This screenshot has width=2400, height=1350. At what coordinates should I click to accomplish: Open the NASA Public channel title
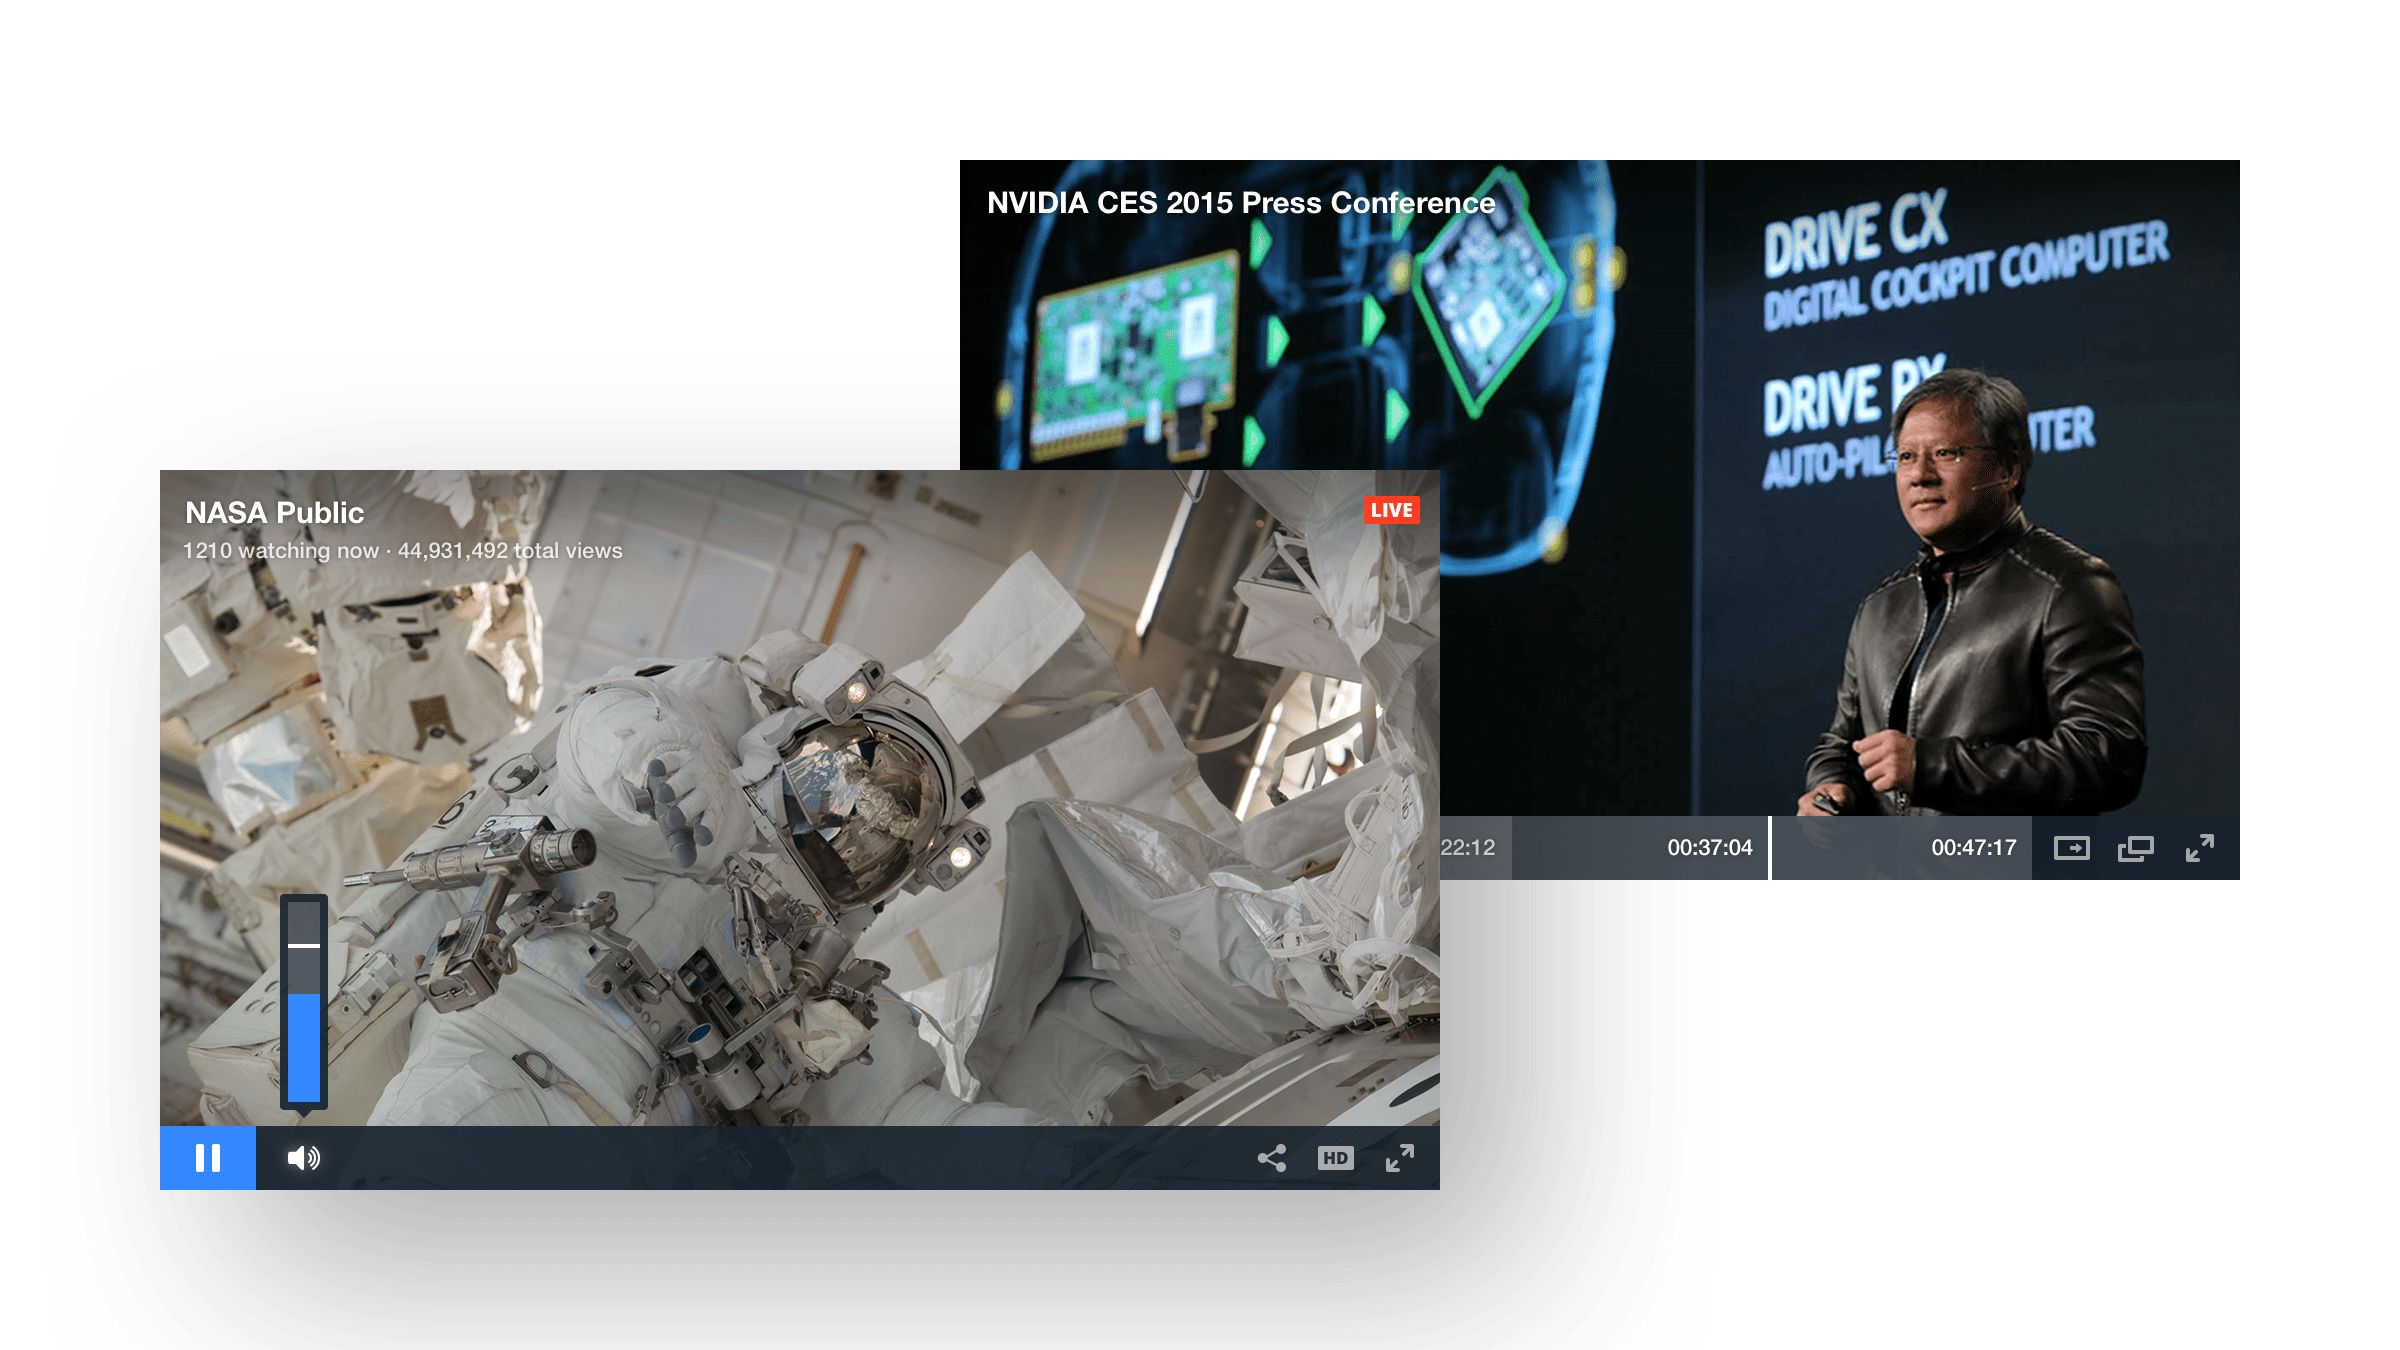pyautogui.click(x=274, y=513)
